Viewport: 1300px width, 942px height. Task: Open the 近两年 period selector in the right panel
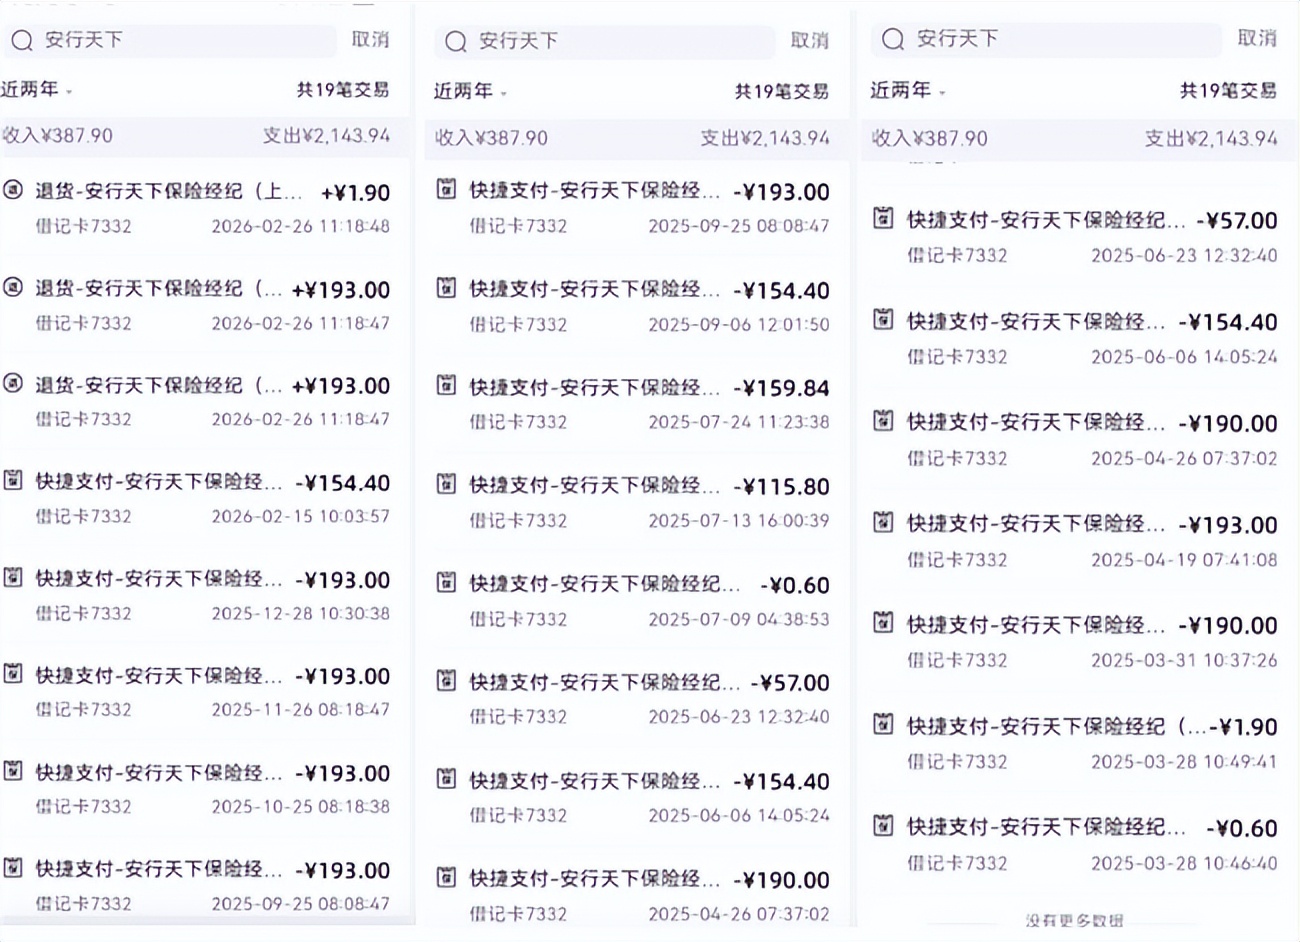click(908, 91)
